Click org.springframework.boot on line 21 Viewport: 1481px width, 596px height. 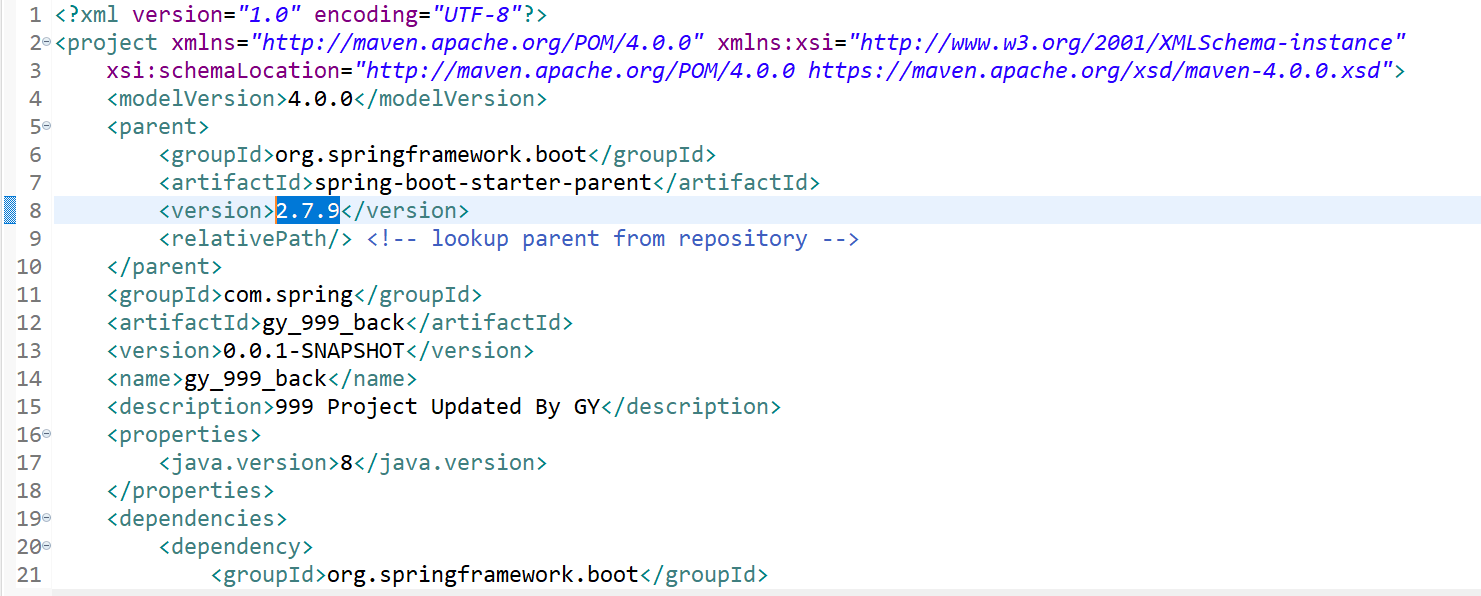tap(482, 575)
